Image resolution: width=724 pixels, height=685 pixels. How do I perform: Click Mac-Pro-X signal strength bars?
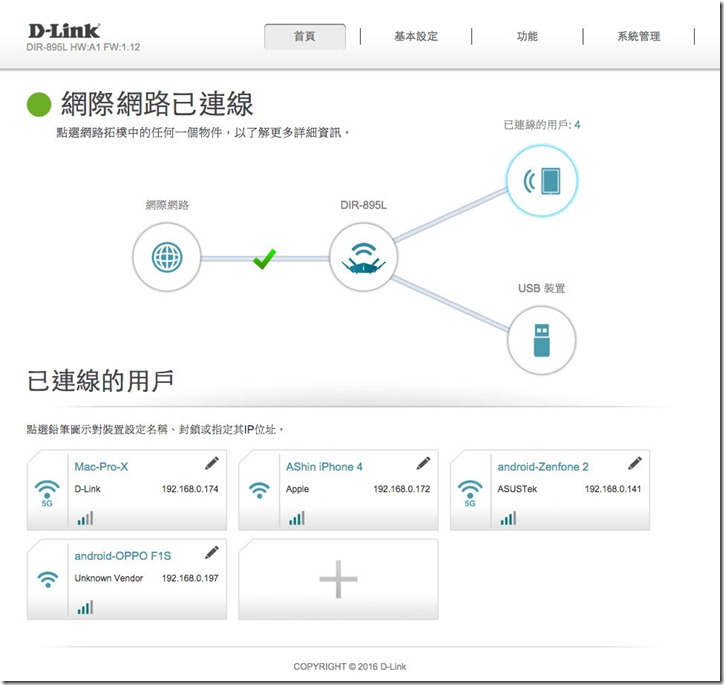(85, 518)
